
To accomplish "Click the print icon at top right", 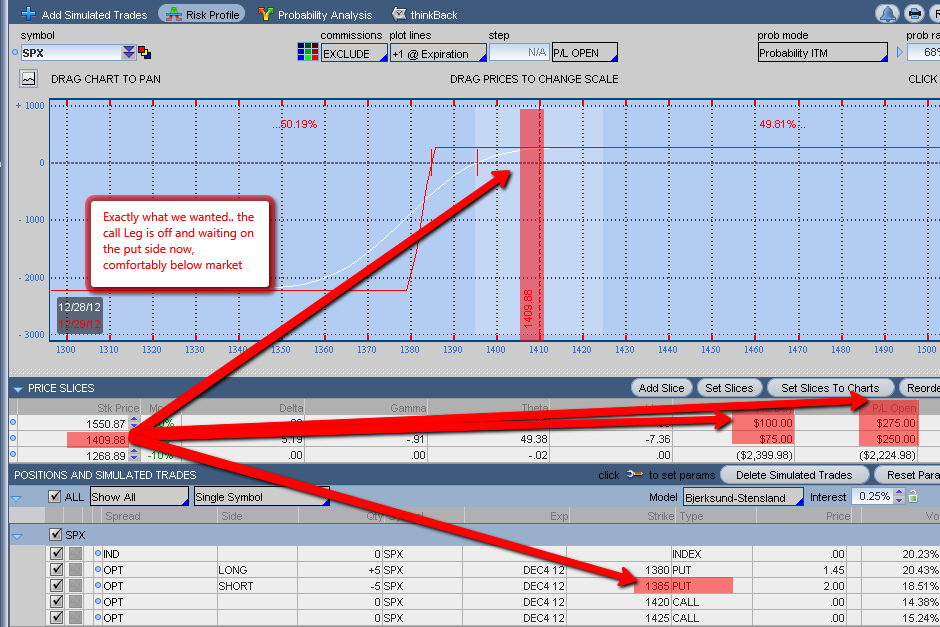I will click(914, 14).
